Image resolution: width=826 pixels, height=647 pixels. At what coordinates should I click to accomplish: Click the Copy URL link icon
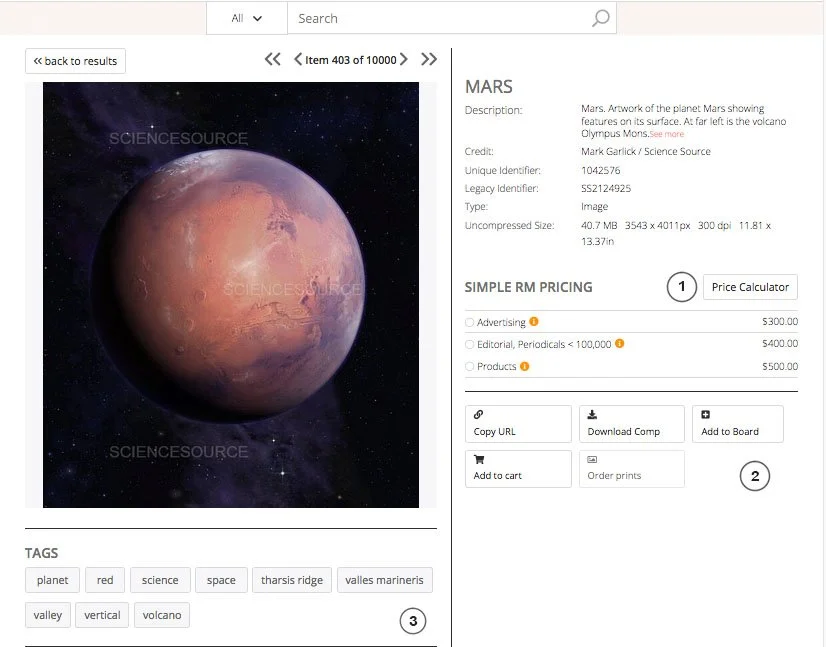pyautogui.click(x=478, y=414)
